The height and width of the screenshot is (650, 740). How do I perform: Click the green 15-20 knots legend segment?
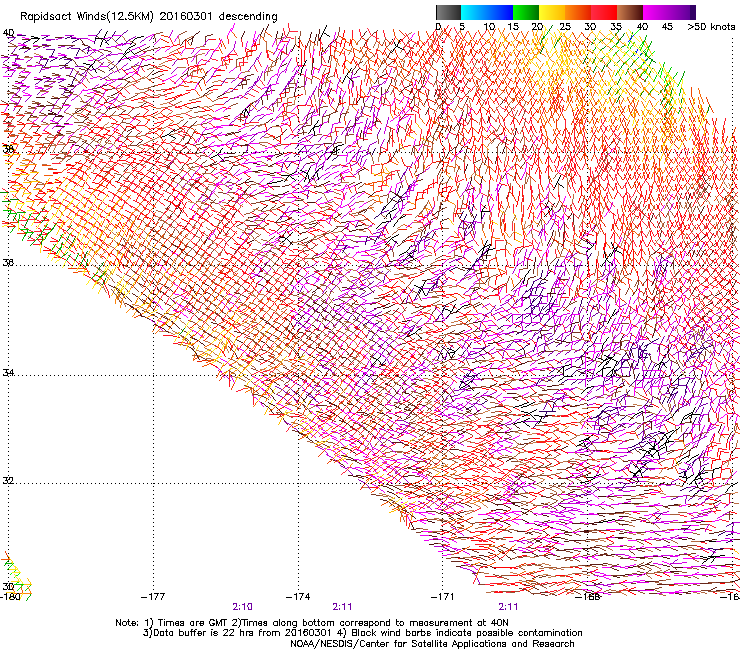point(526,12)
